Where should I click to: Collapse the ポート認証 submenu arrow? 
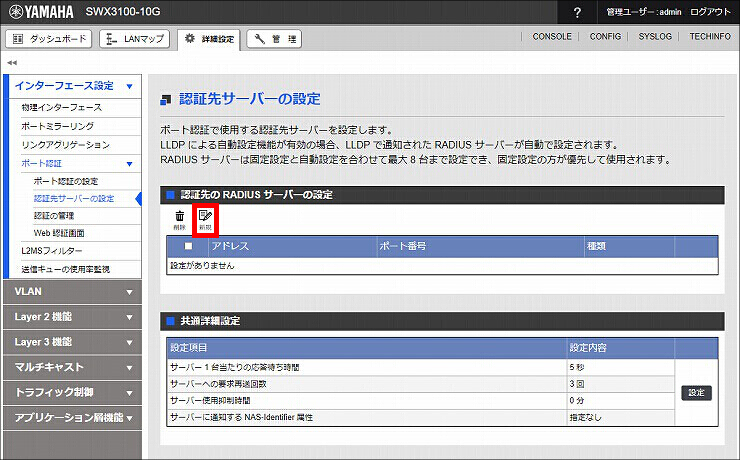(130, 164)
